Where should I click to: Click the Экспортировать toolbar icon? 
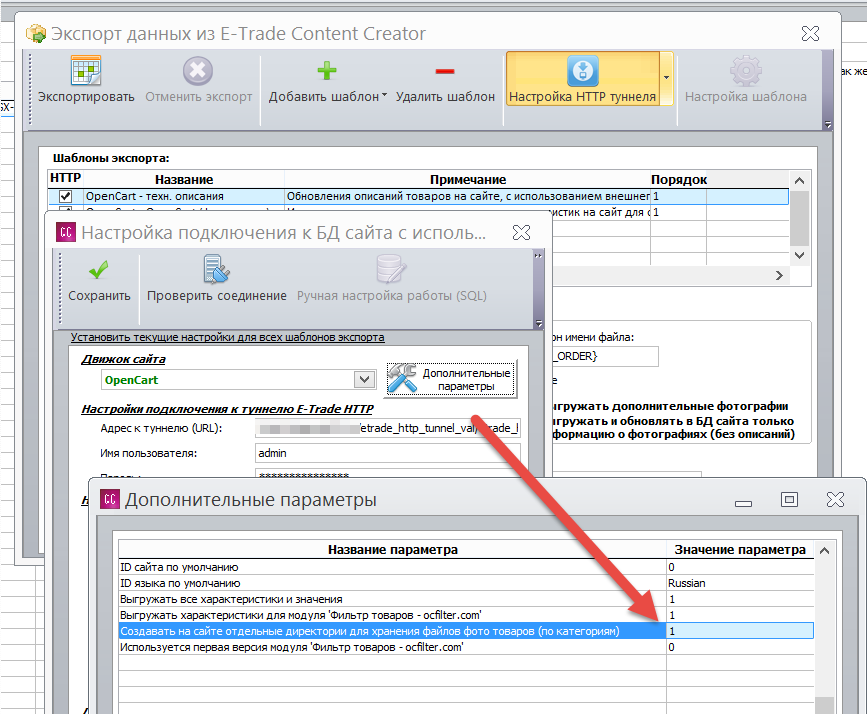point(86,71)
